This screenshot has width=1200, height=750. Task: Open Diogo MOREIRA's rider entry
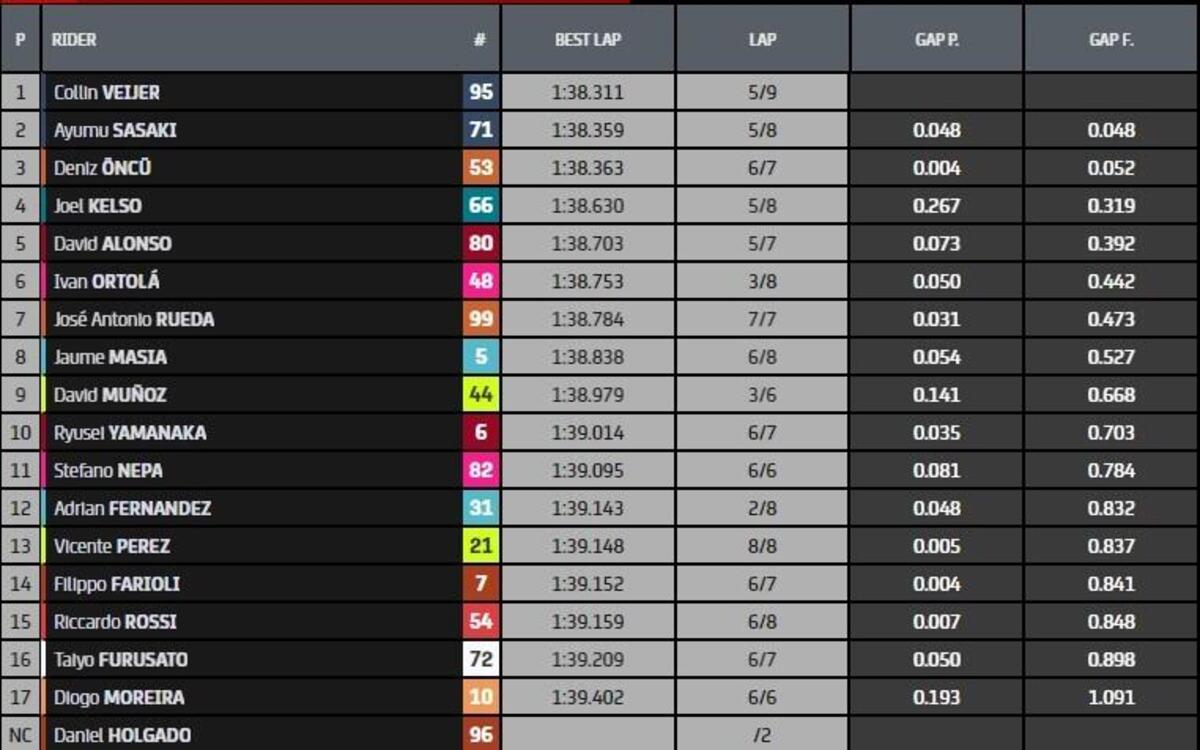pyautogui.click(x=119, y=697)
